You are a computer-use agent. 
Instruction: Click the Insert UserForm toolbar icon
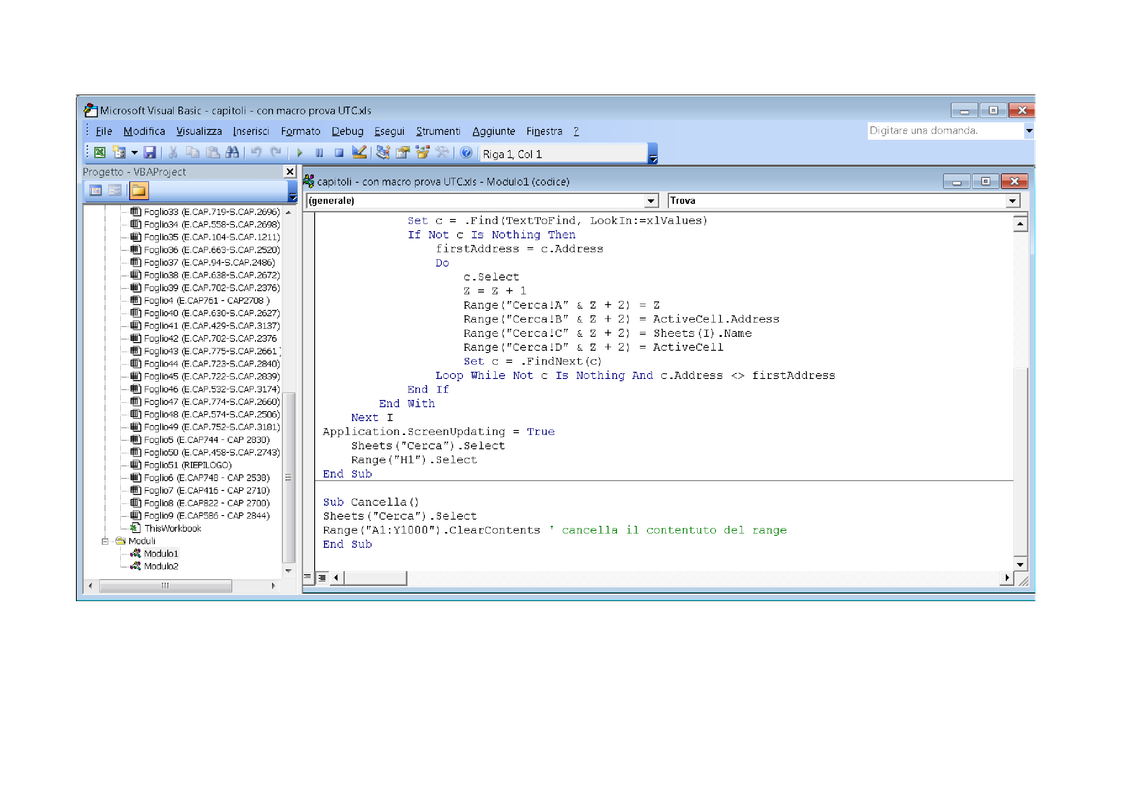click(x=119, y=153)
